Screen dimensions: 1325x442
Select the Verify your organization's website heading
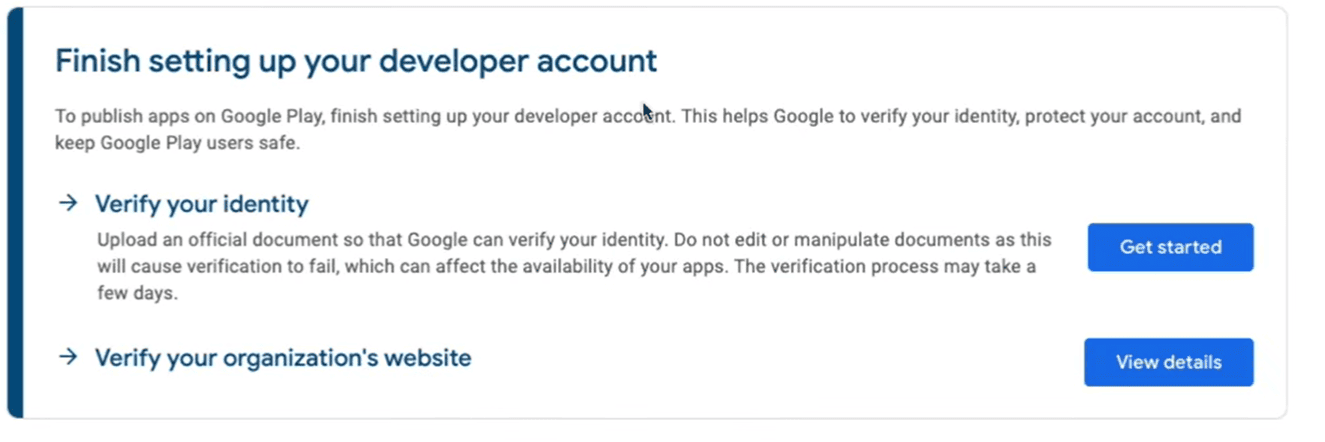point(282,358)
